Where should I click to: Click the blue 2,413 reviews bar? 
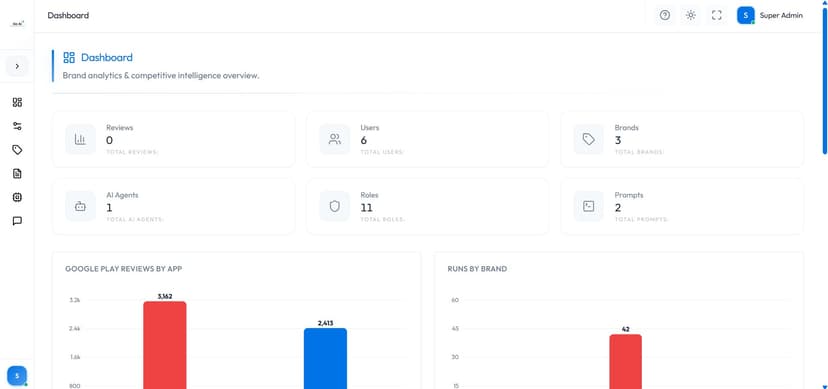[325, 358]
